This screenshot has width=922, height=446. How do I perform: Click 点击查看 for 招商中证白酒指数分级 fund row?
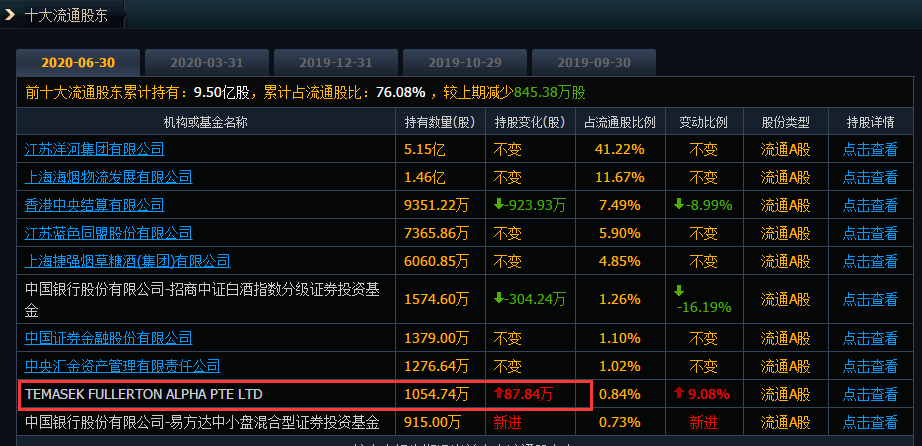(870, 299)
